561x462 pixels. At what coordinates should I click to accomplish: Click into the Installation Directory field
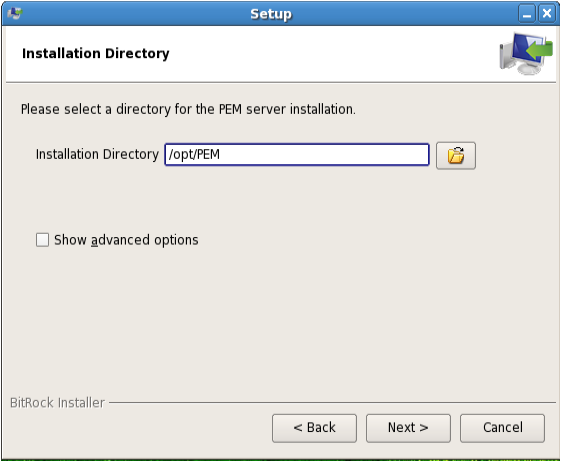pos(297,155)
